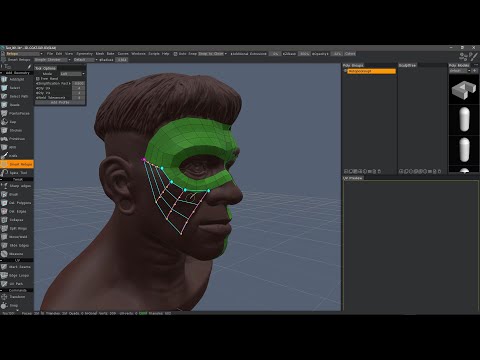Viewport: 480px width, 360px height.
Task: Collapse the Tweak section header
Action: (17, 179)
